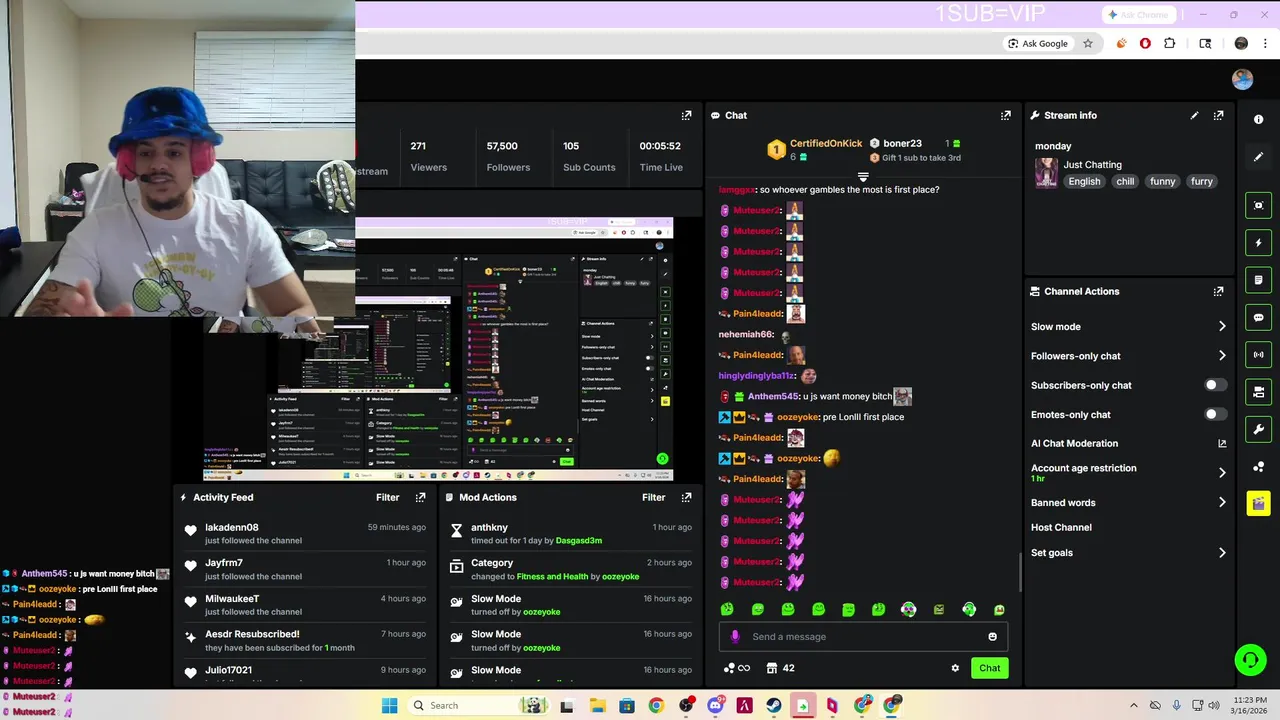Click the broadcast signal sidebar icon
The image size is (1280, 720).
pos(1258,354)
